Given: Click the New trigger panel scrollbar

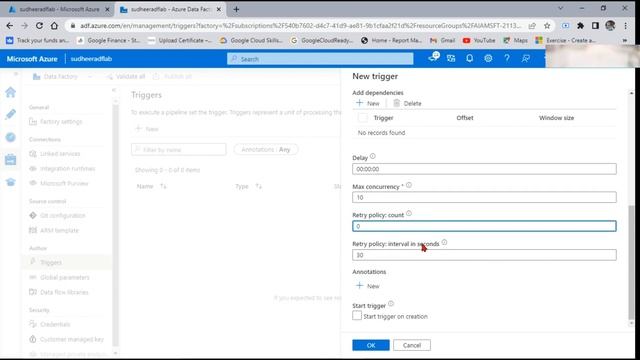Looking at the screenshot, I should pyautogui.click(x=631, y=261).
